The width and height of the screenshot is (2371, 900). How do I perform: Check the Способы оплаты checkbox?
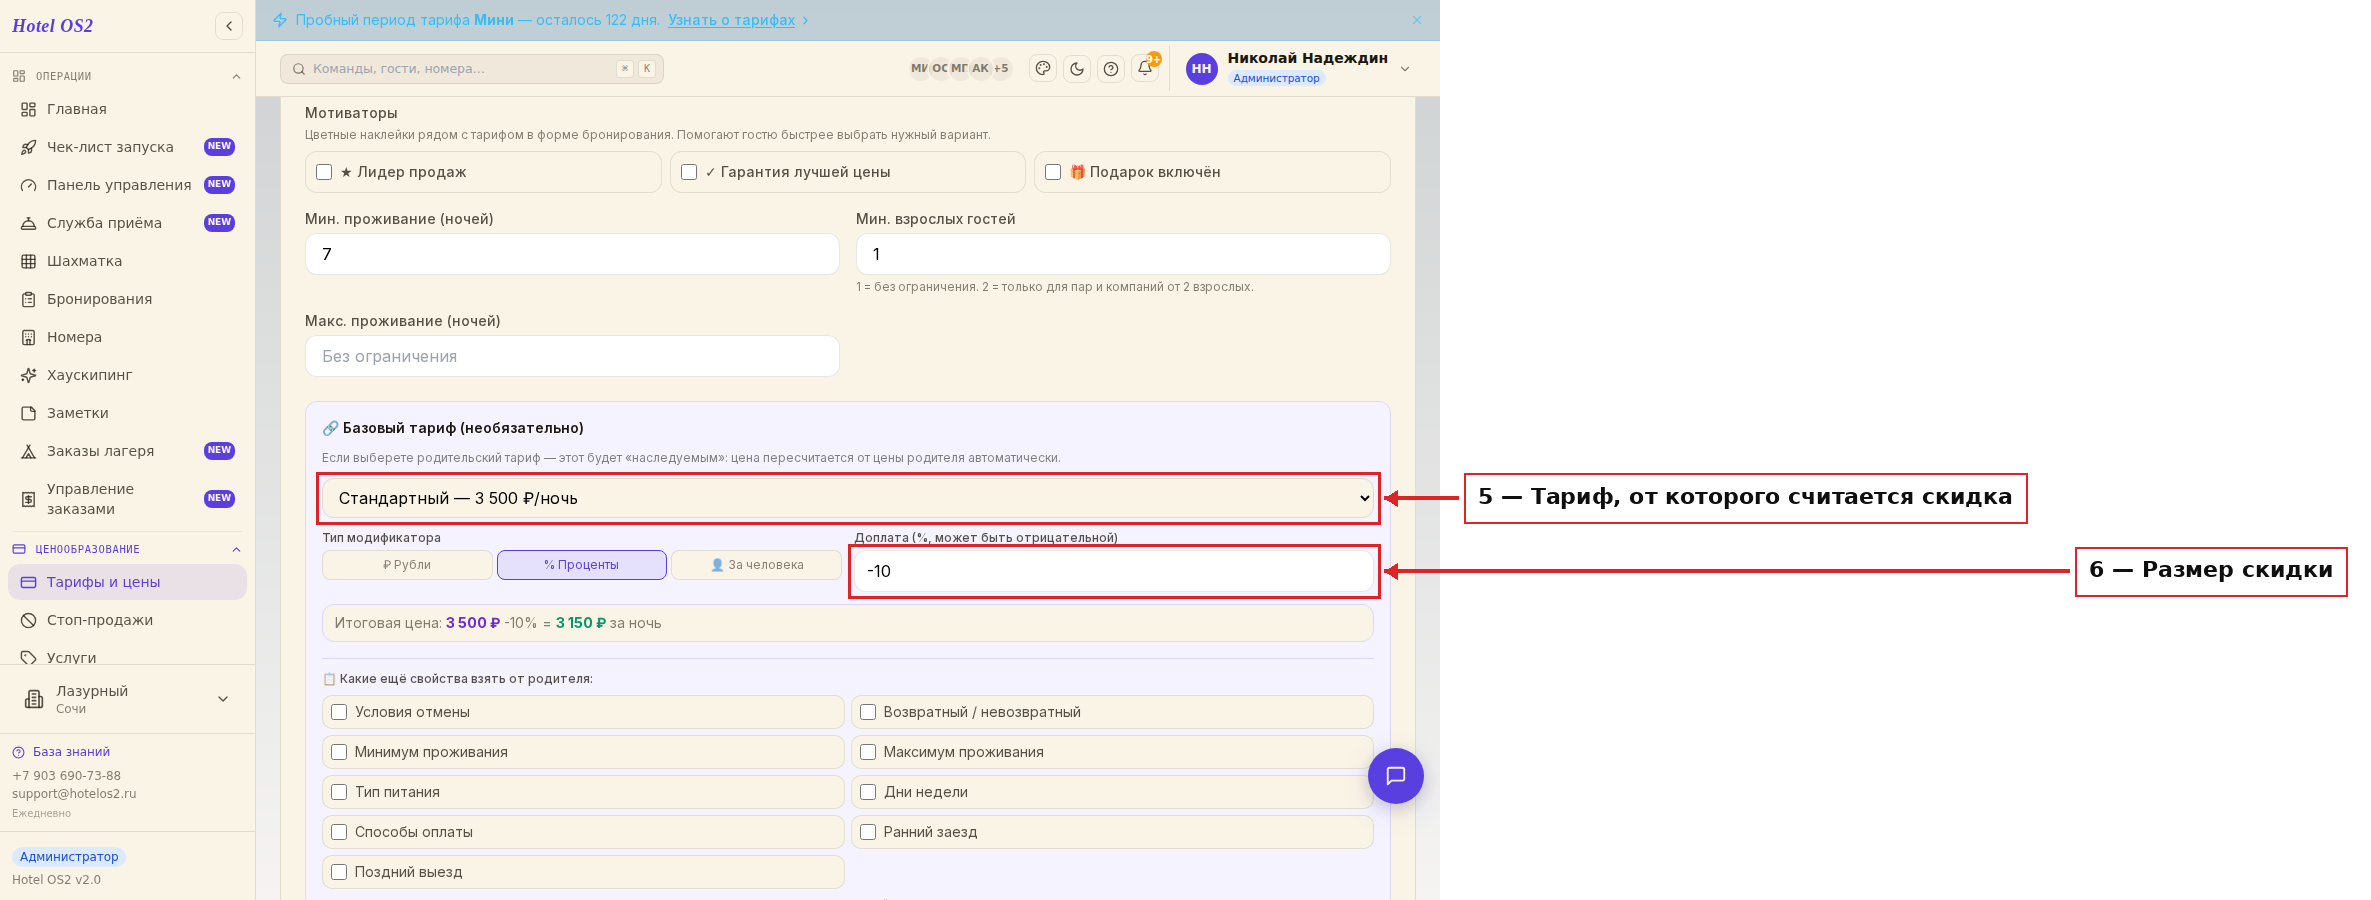[x=339, y=832]
